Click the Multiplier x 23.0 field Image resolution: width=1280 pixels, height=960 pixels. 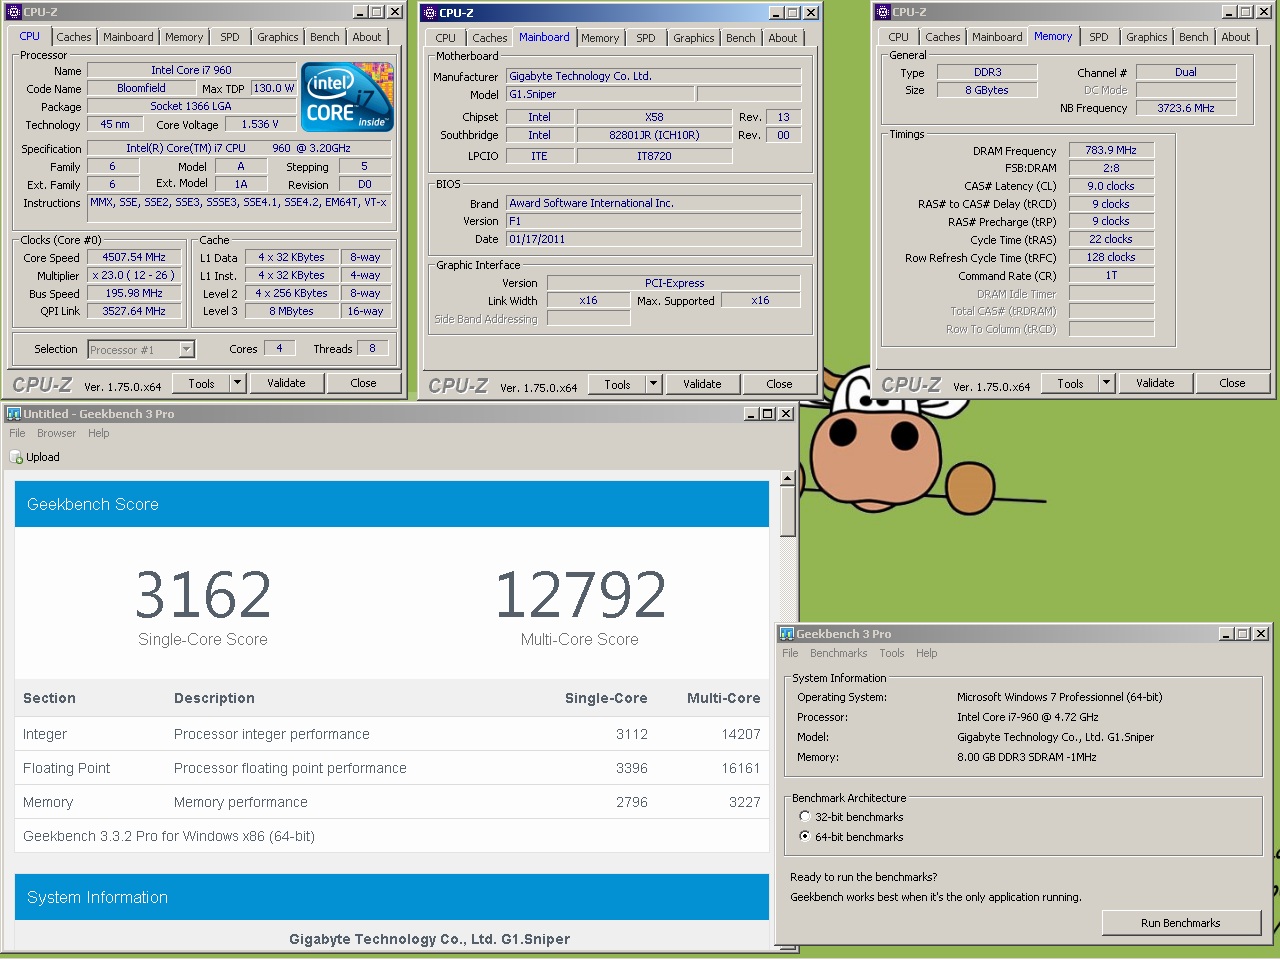[x=134, y=275]
